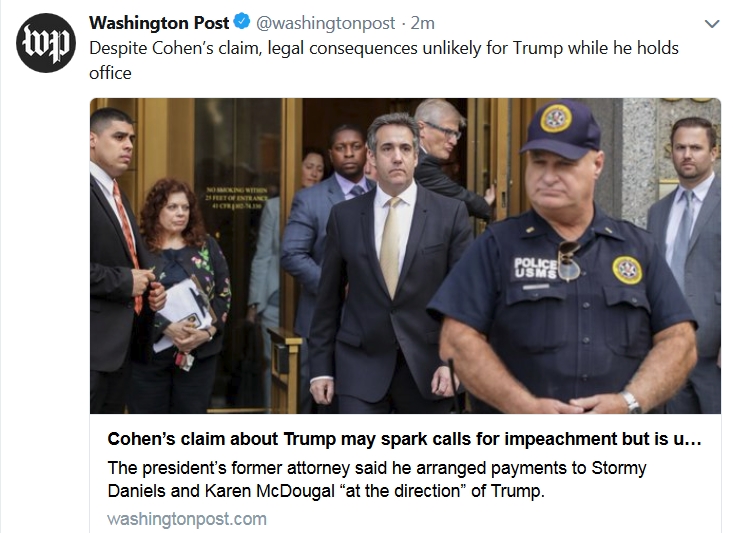Click the @washingtonpost handle
This screenshot has width=733, height=533.
[x=325, y=24]
